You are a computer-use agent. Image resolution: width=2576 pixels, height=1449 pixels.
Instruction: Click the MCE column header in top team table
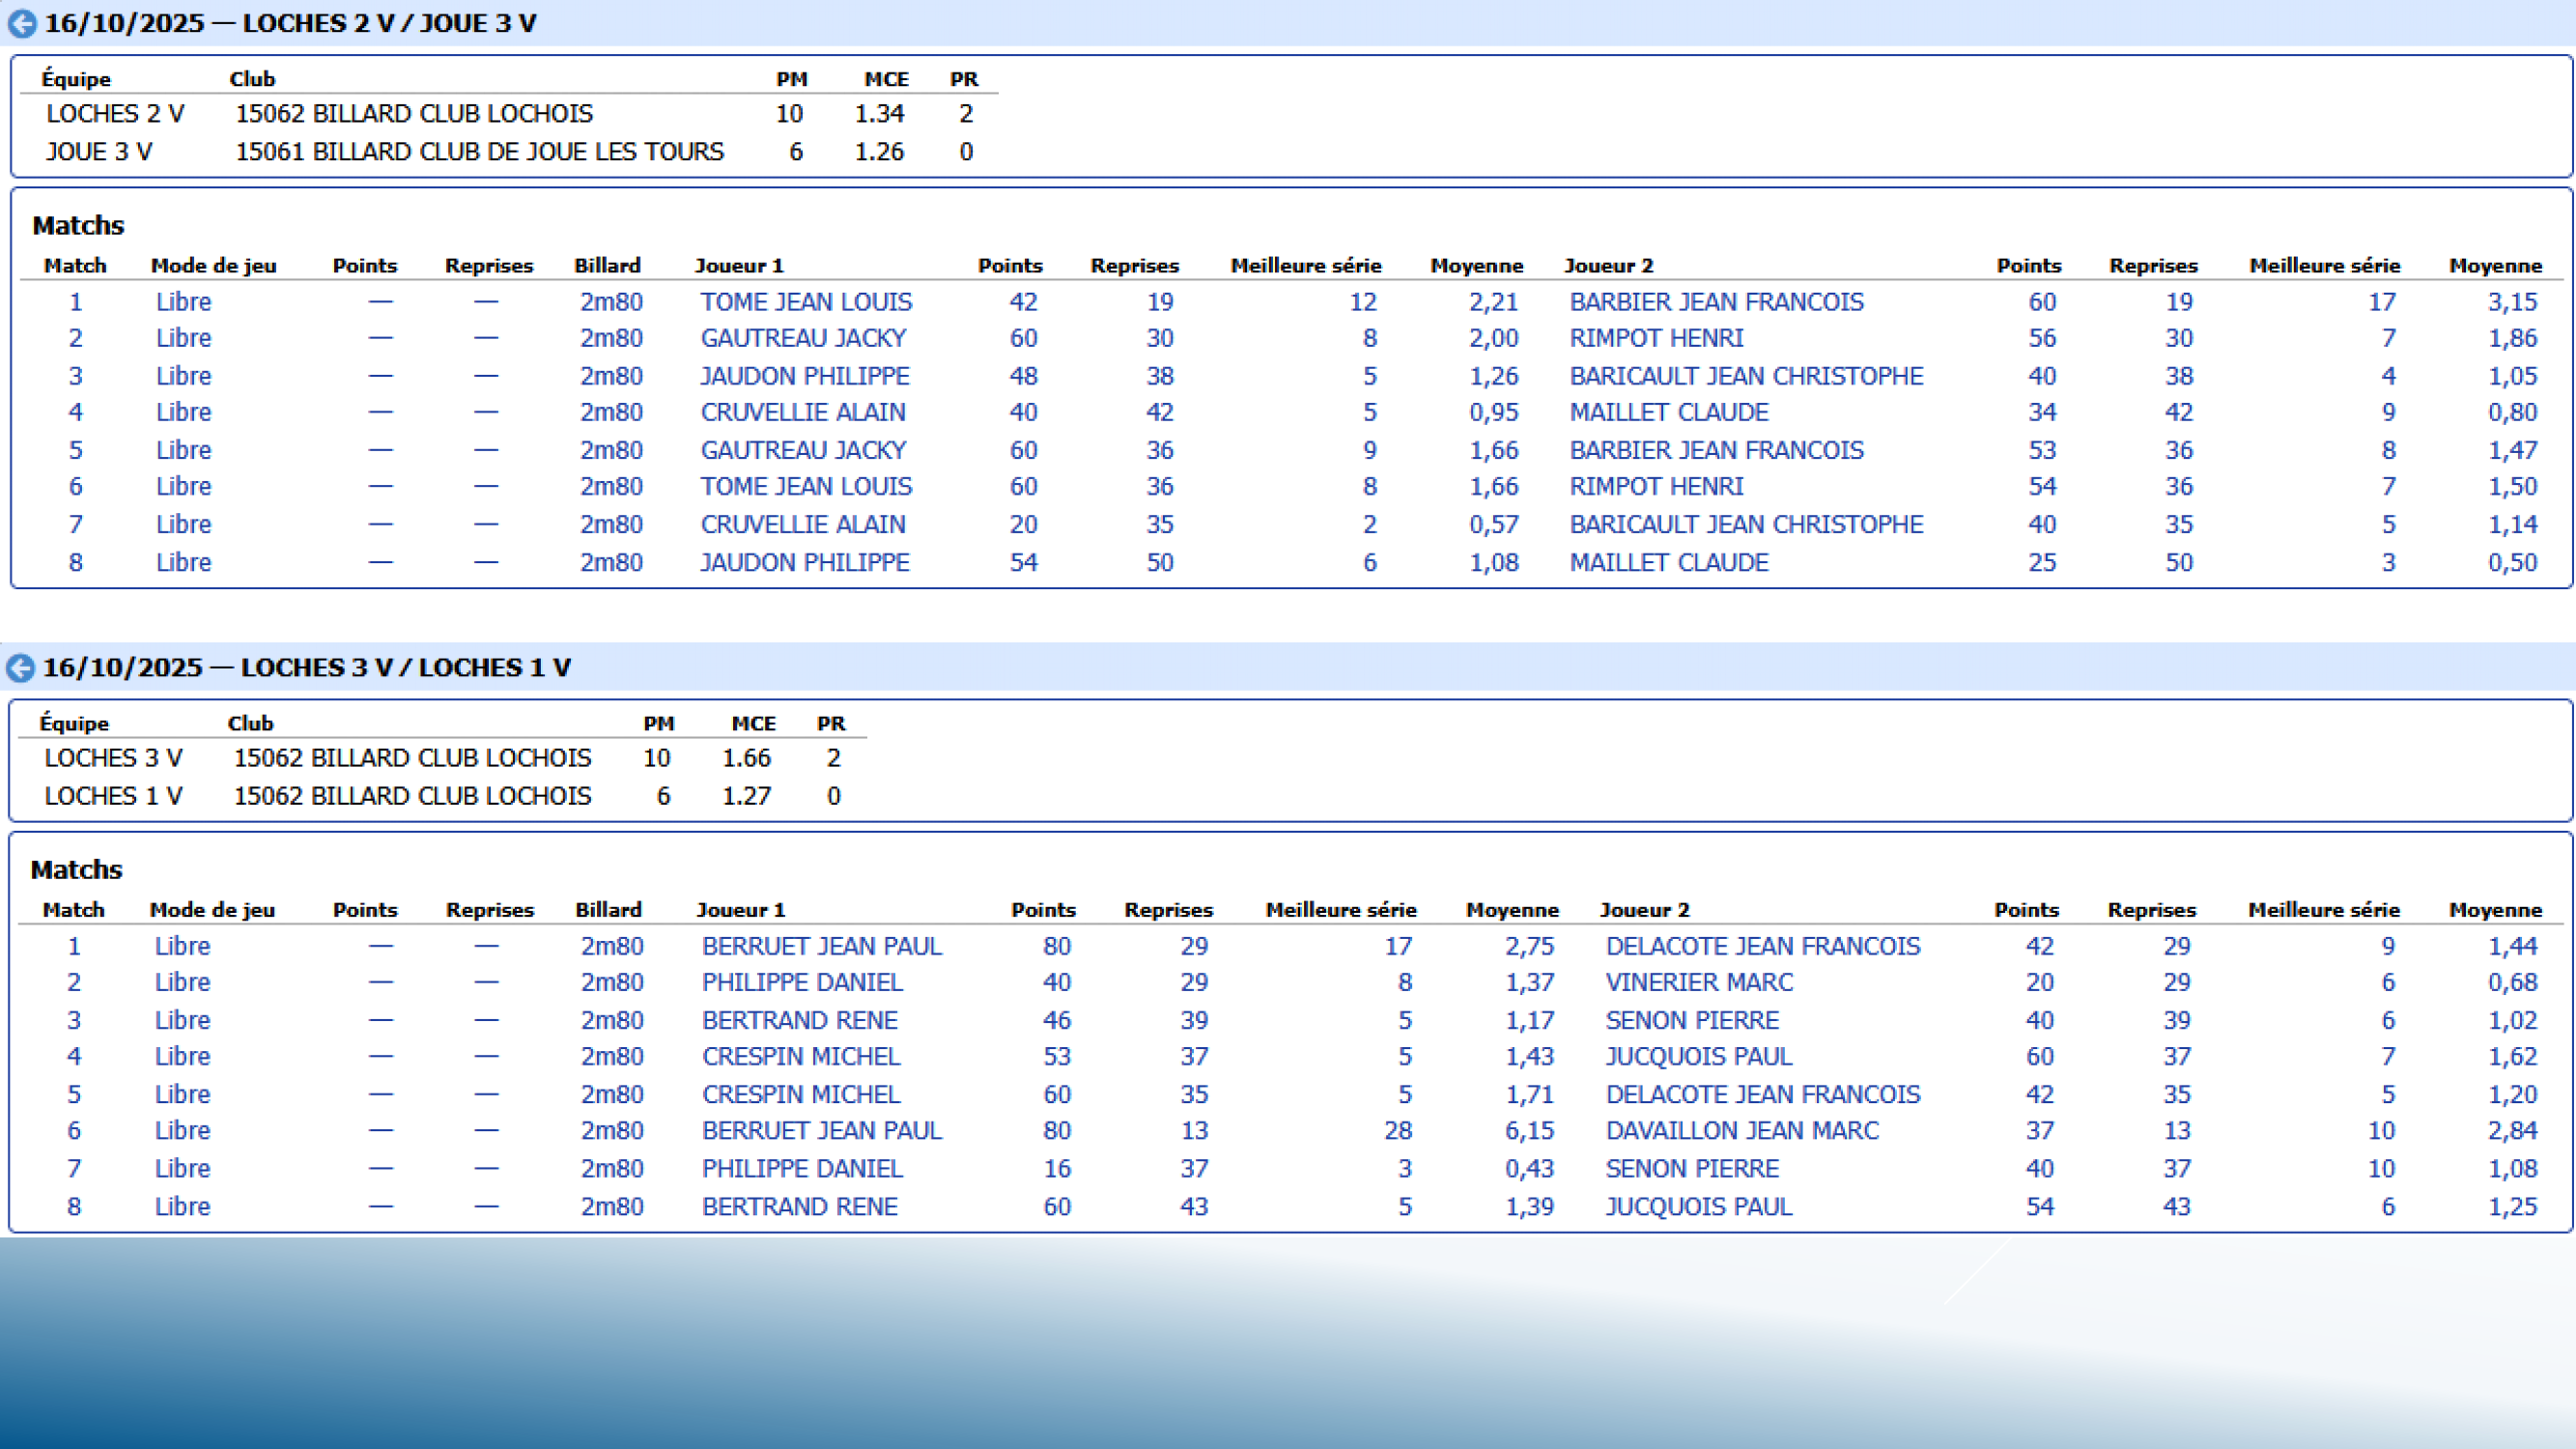click(886, 79)
